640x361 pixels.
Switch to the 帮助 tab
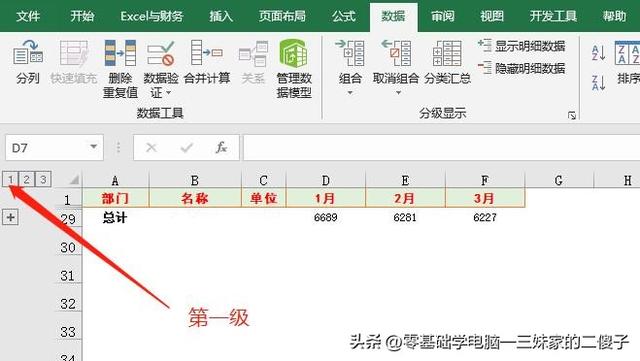(614, 16)
